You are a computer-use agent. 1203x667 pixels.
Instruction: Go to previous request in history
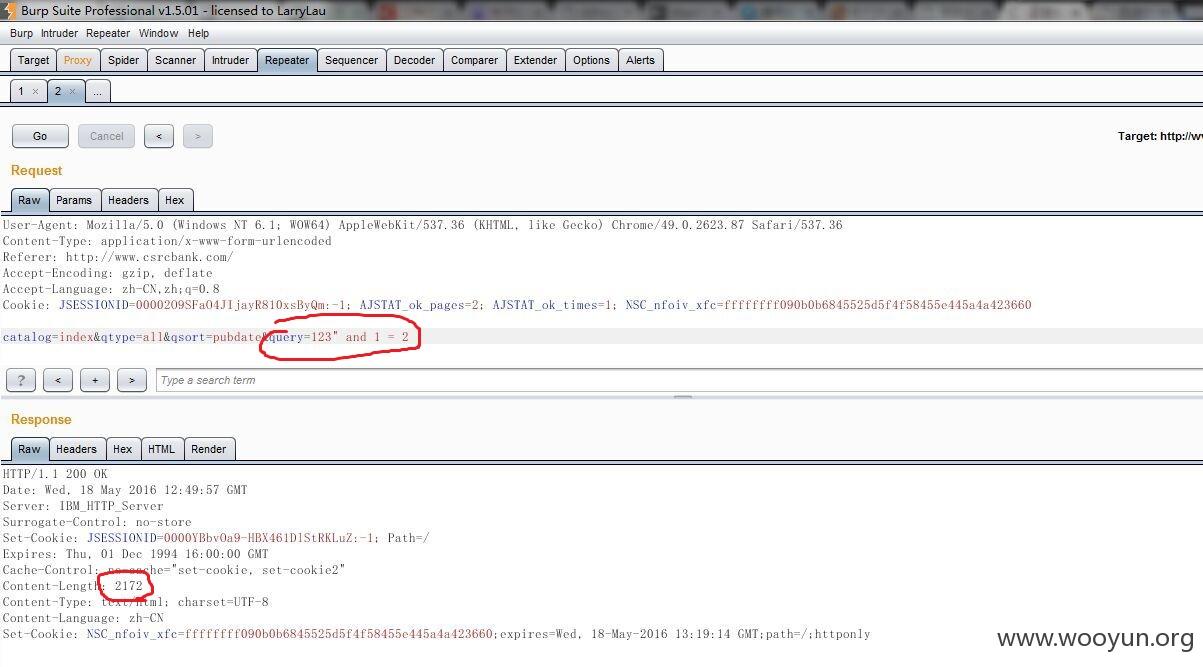click(159, 136)
